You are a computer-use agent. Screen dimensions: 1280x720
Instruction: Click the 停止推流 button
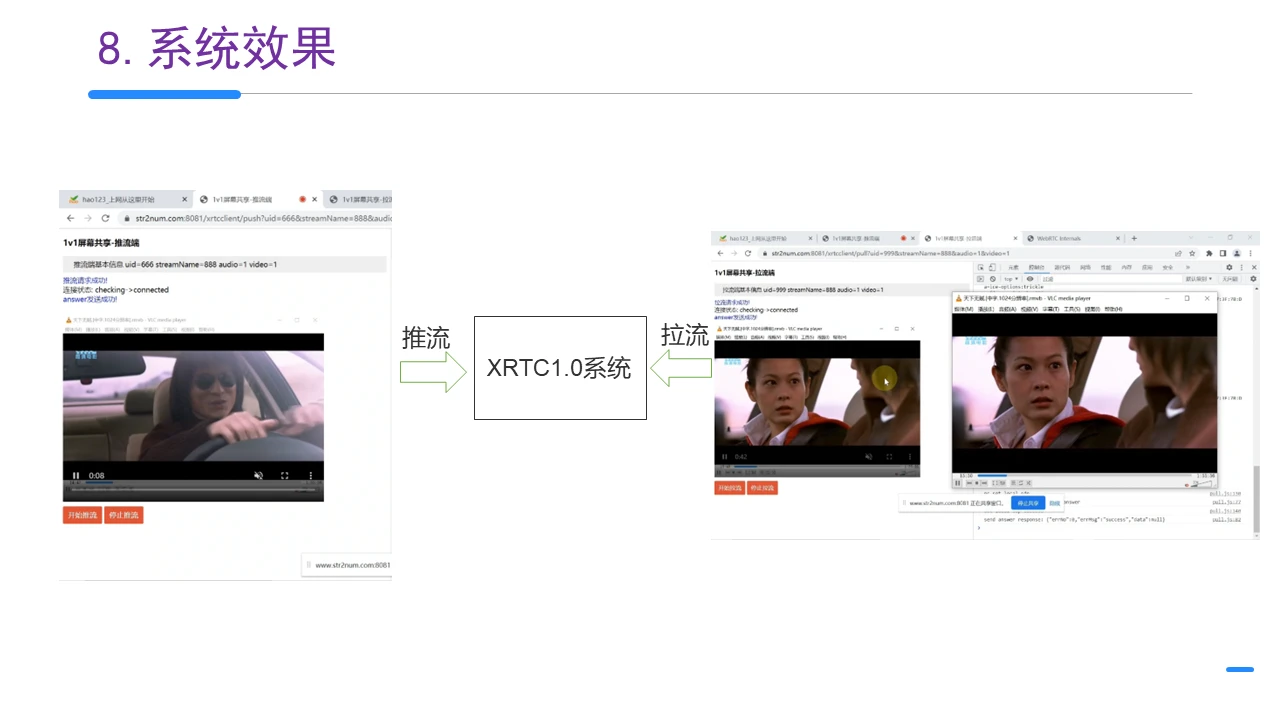click(x=124, y=515)
